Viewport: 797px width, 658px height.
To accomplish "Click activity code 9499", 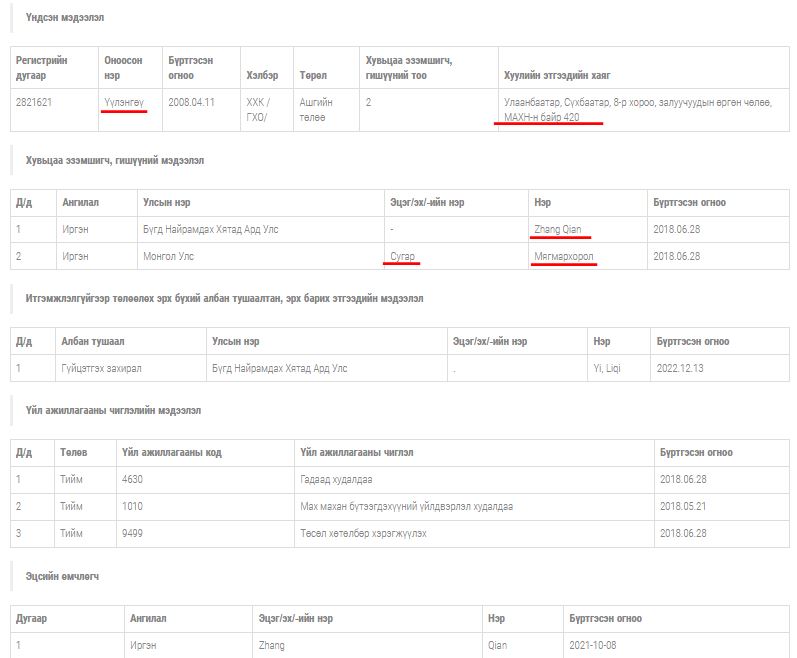I will click(x=132, y=533).
